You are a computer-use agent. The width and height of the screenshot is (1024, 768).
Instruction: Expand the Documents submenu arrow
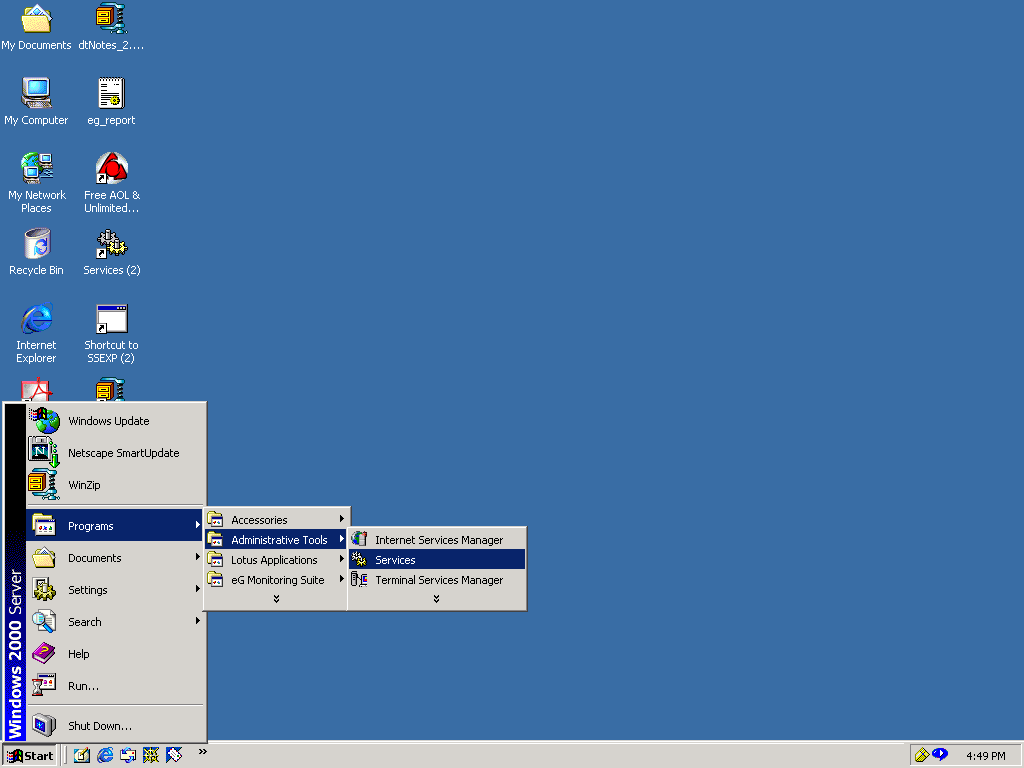197,557
